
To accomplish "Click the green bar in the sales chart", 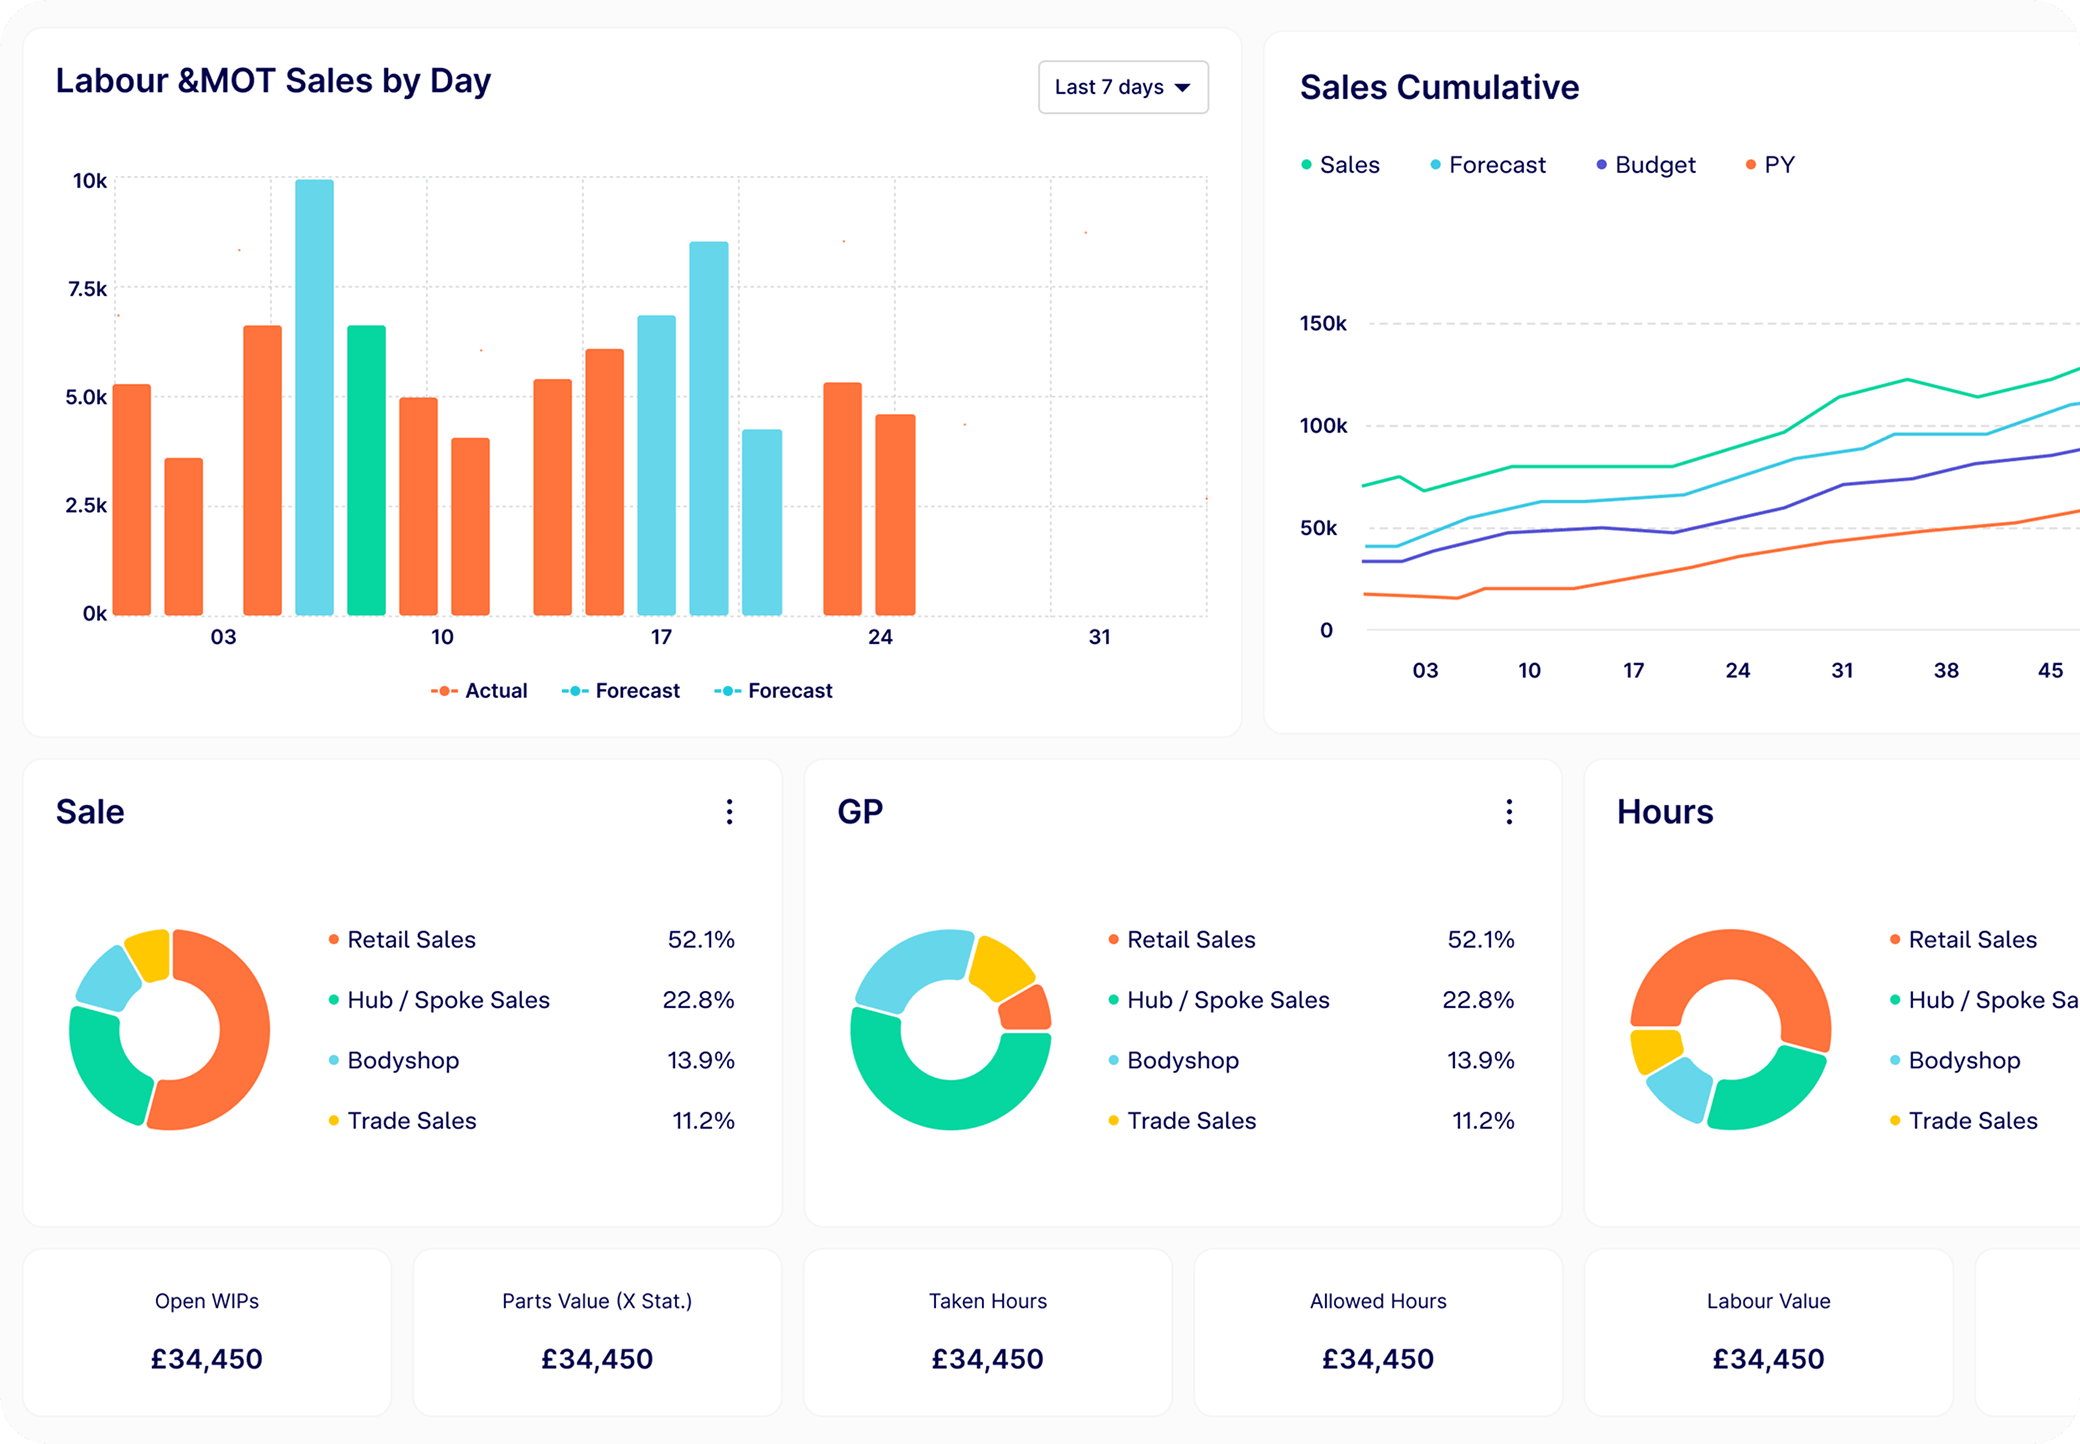I will coord(366,470).
